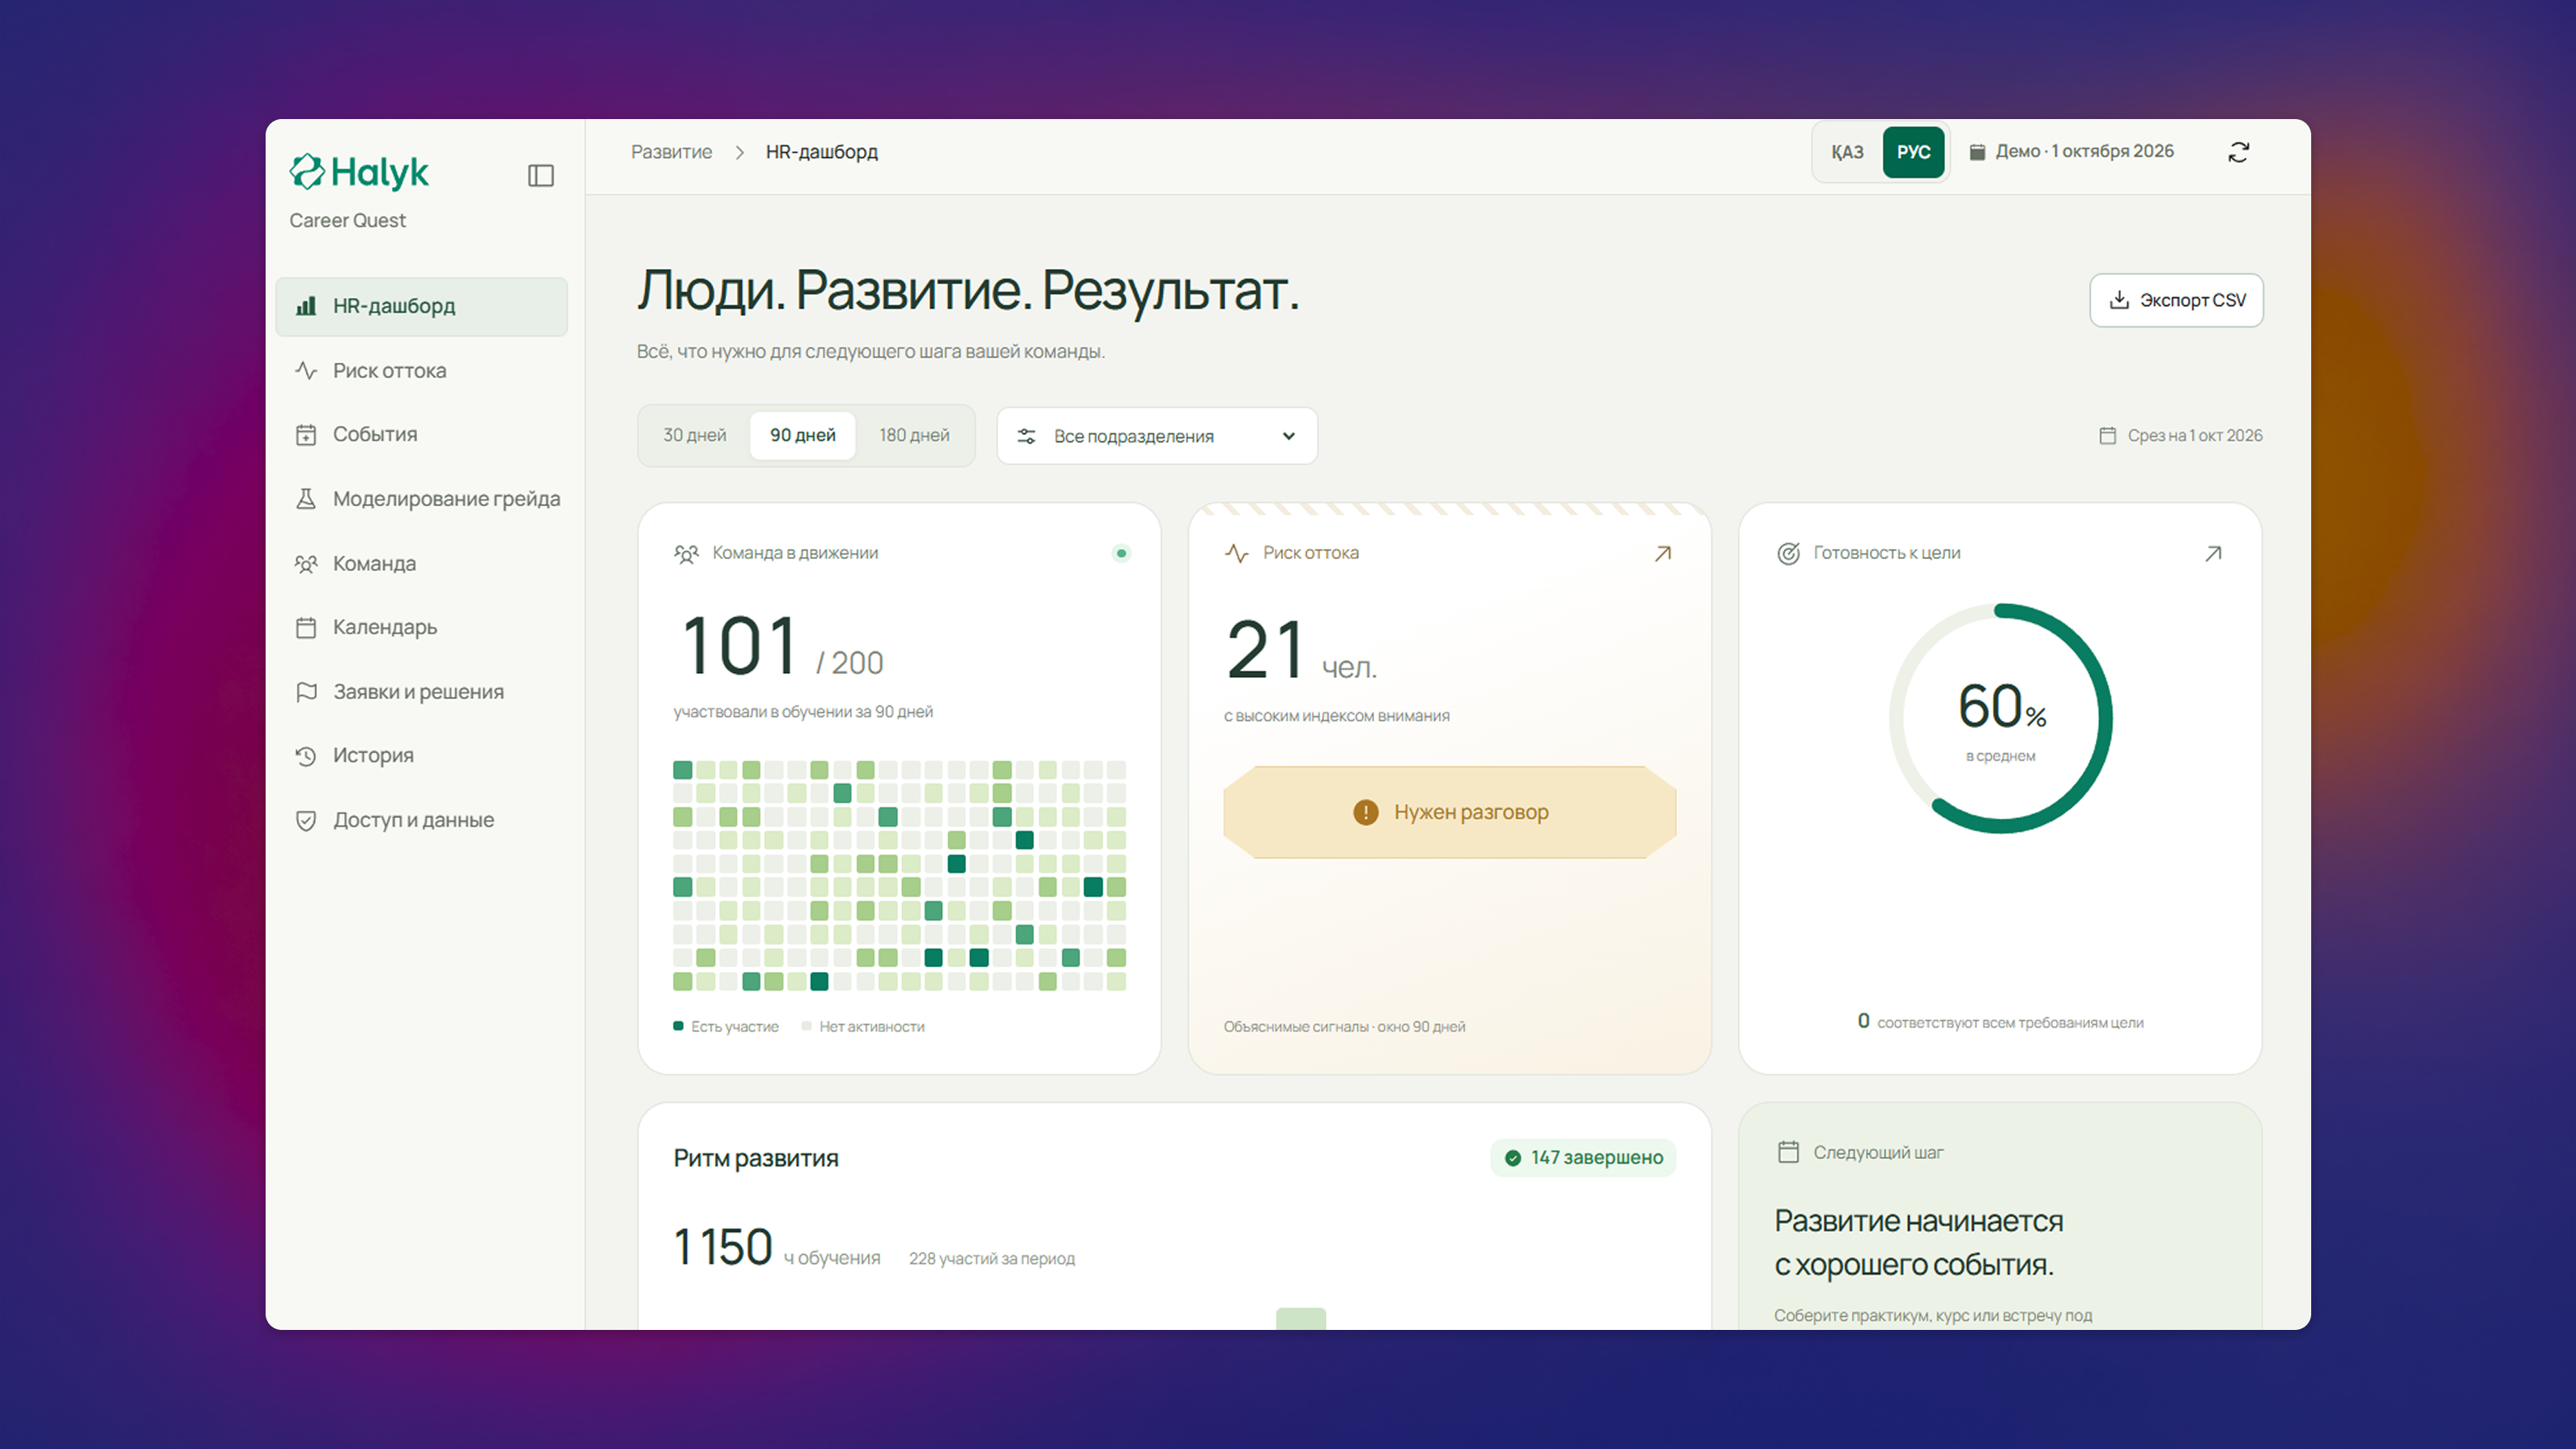Click the refresh icon in the header
The image size is (2576, 1449).
(2239, 152)
